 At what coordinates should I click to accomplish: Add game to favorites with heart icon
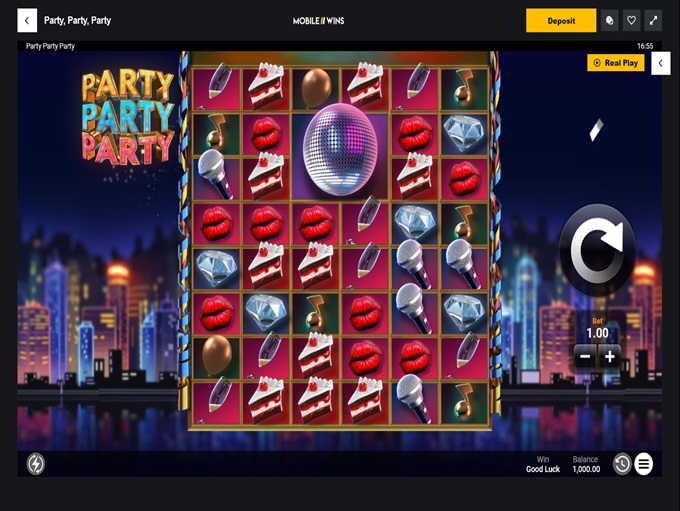tap(631, 20)
